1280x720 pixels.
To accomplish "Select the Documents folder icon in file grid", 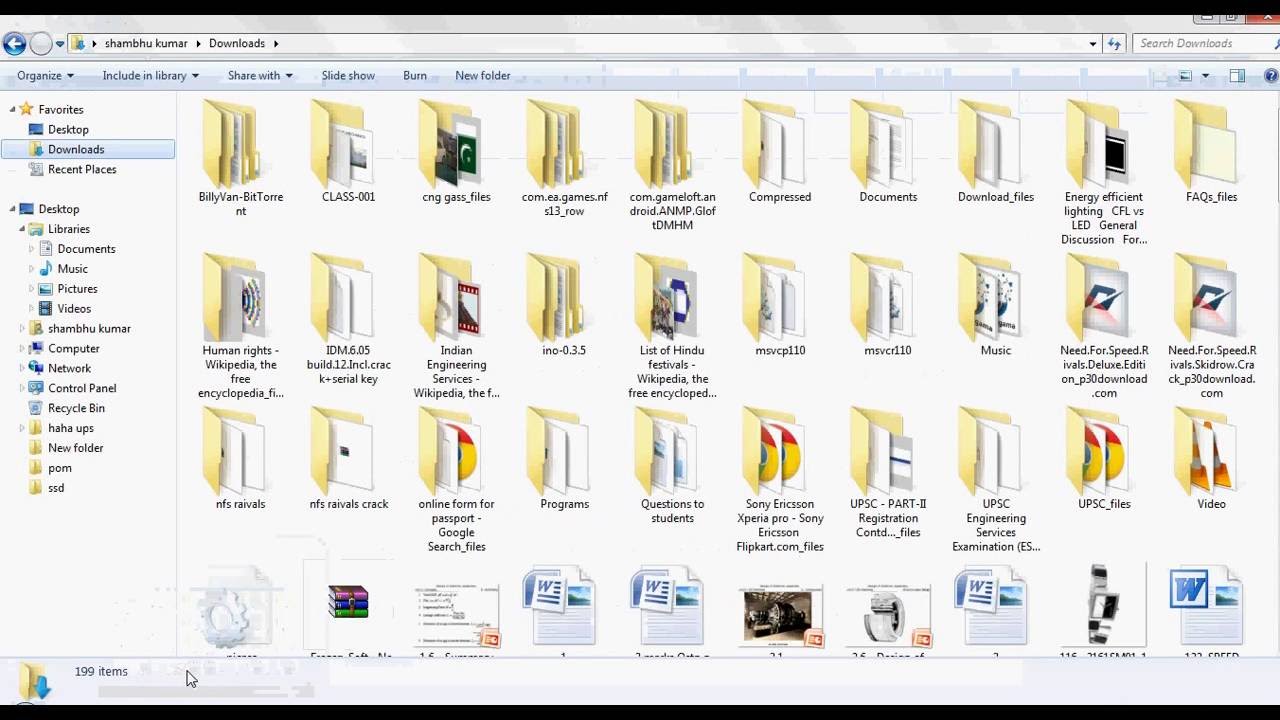I will [x=888, y=145].
